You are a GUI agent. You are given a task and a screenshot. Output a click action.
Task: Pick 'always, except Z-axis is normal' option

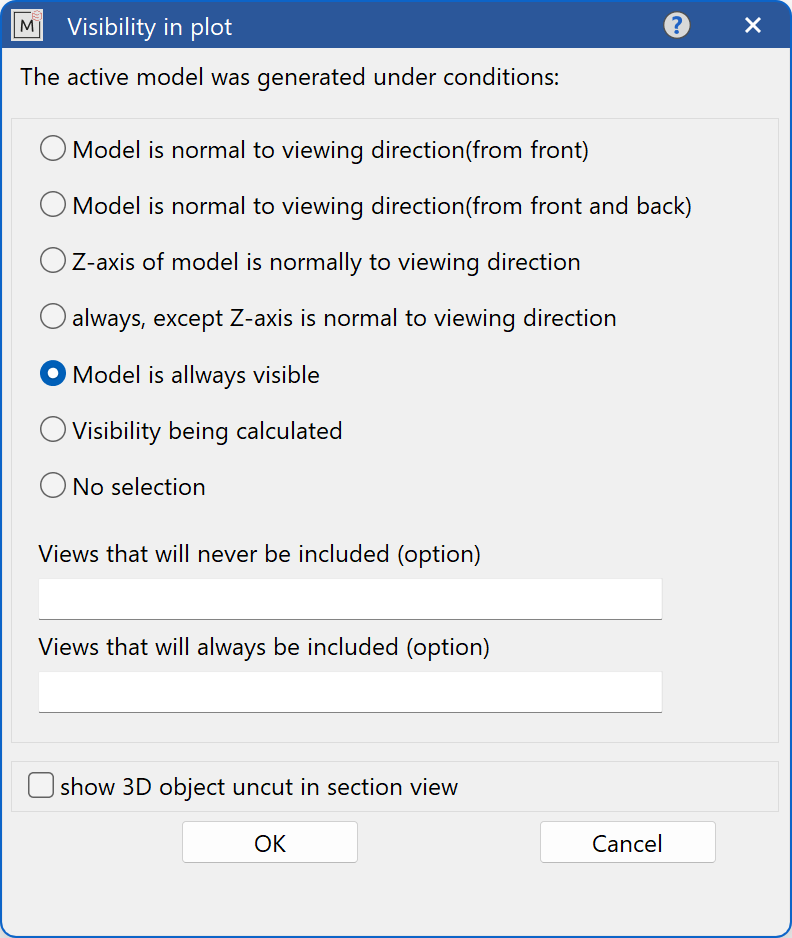click(52, 318)
